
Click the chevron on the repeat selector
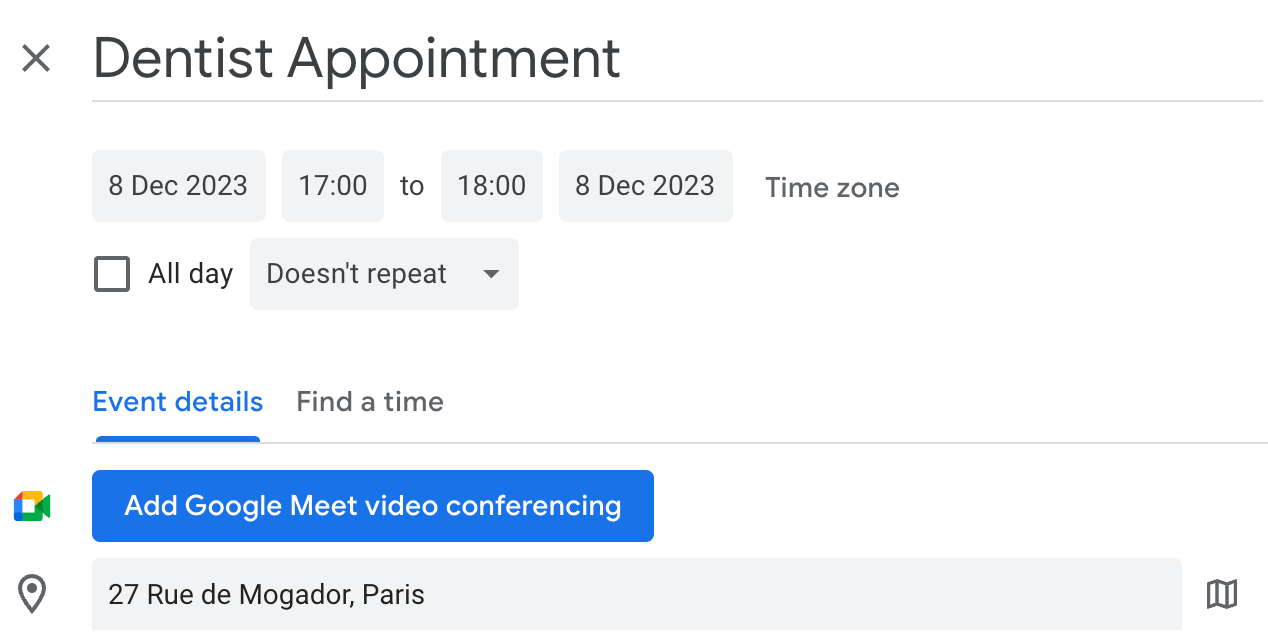[x=491, y=273]
